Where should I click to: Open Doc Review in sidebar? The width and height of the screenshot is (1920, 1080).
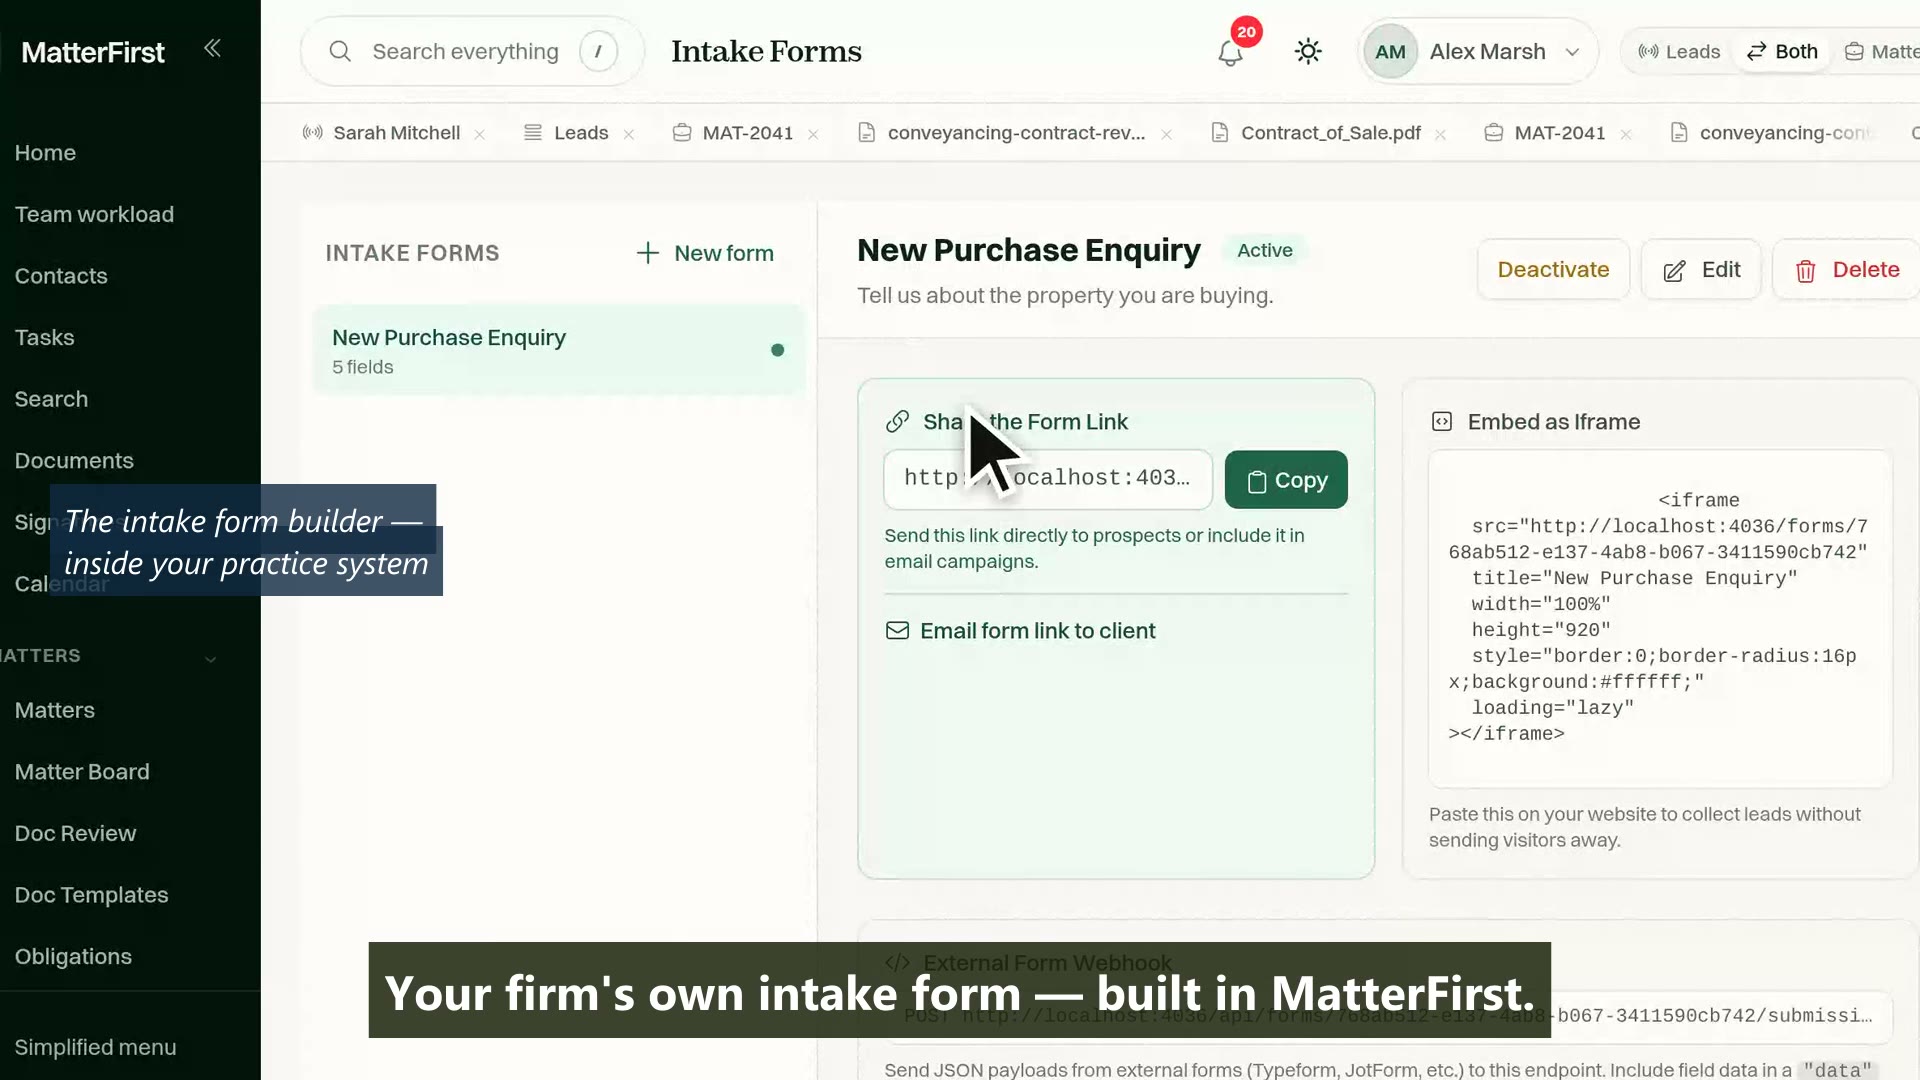point(75,834)
